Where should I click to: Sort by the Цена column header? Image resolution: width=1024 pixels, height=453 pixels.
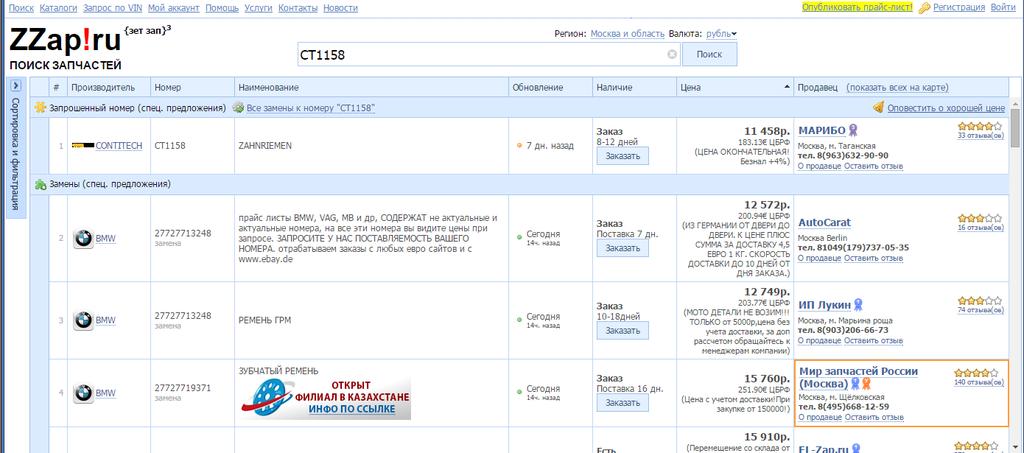click(x=692, y=87)
